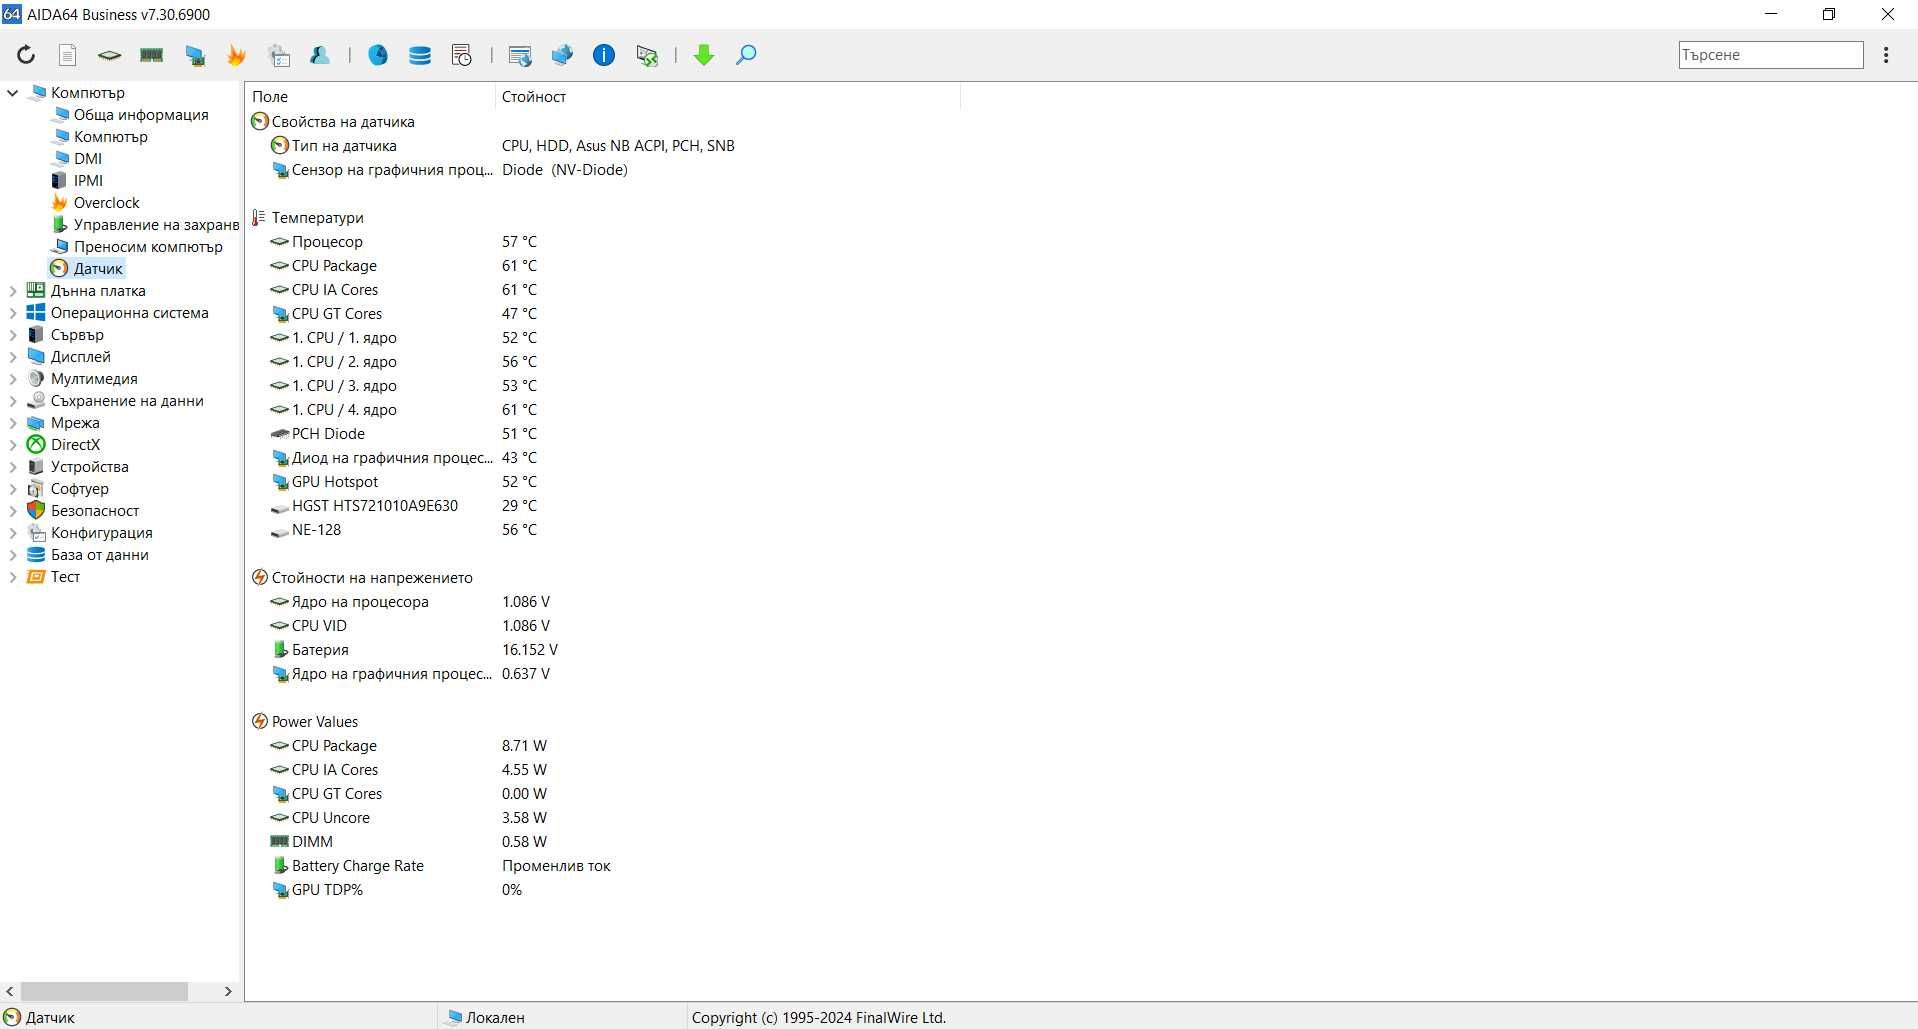Click the Локален status bar entry
The width and height of the screenshot is (1918, 1029).
click(x=495, y=1018)
